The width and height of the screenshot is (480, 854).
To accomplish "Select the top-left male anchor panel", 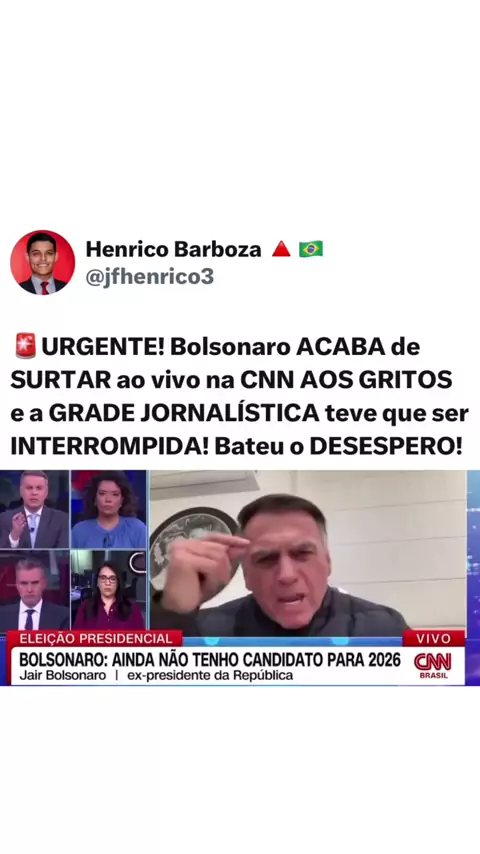I will [x=34, y=509].
